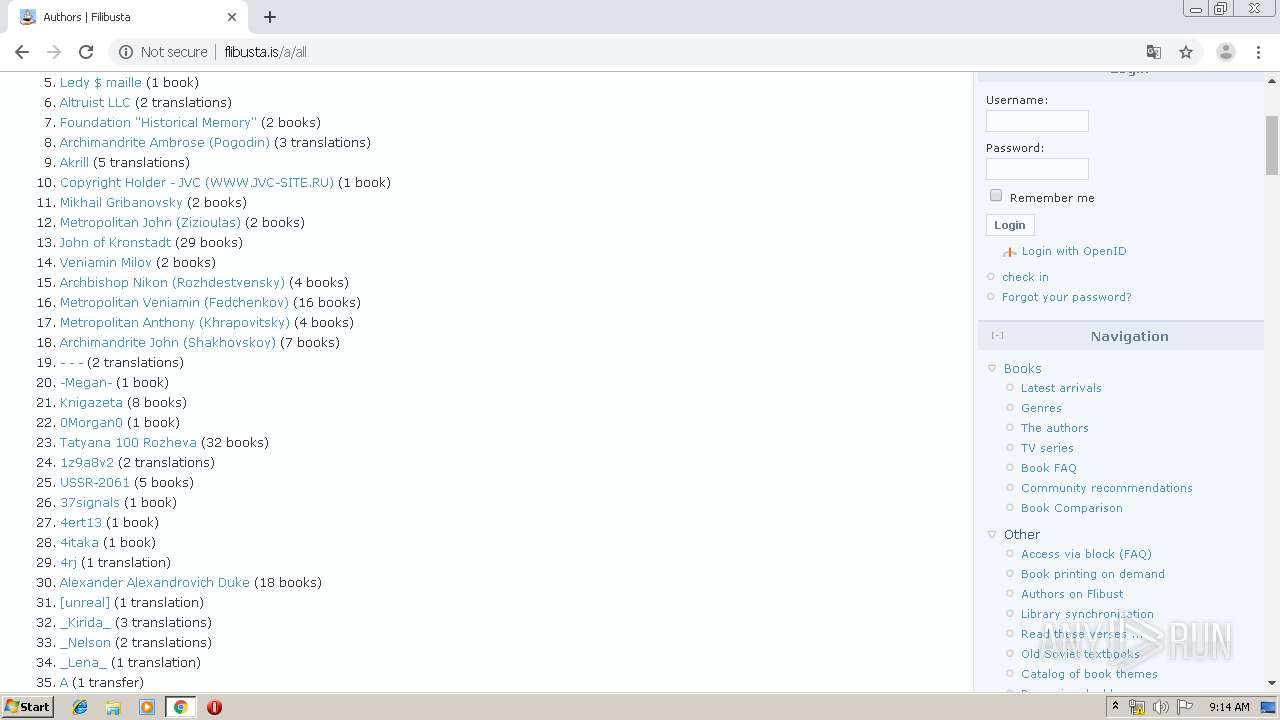Open Community recommendations link
The width and height of the screenshot is (1280, 720).
click(x=1106, y=488)
